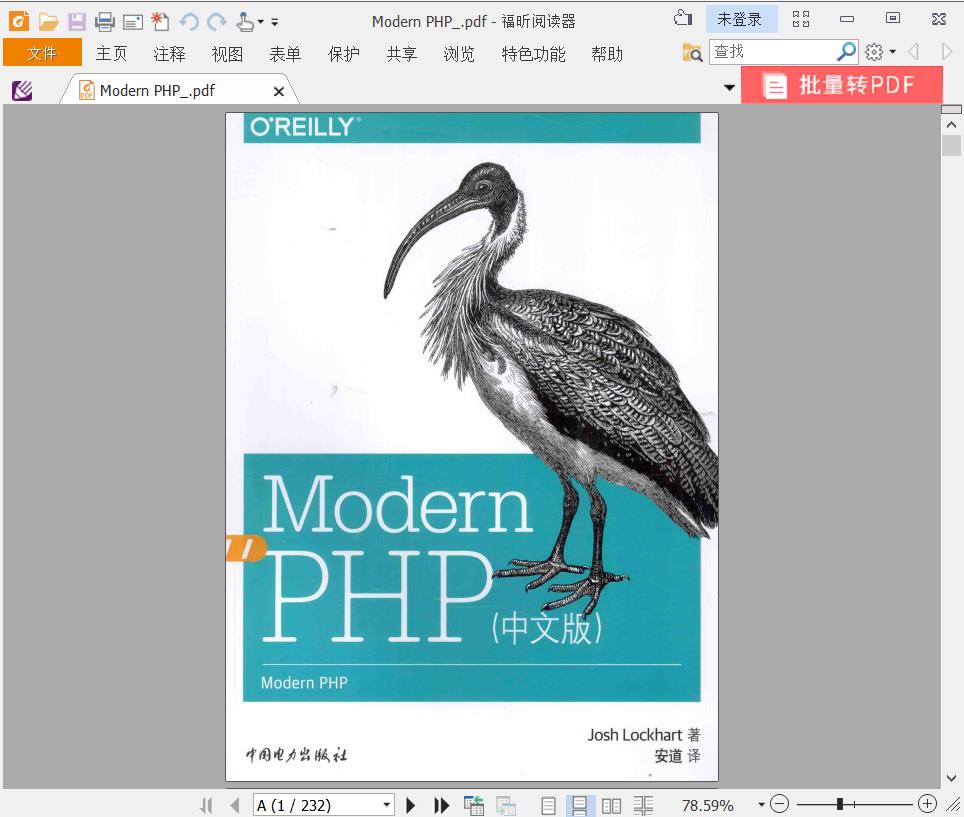Switch to continuous facing view mode
Image resolution: width=964 pixels, height=817 pixels.
(x=644, y=805)
